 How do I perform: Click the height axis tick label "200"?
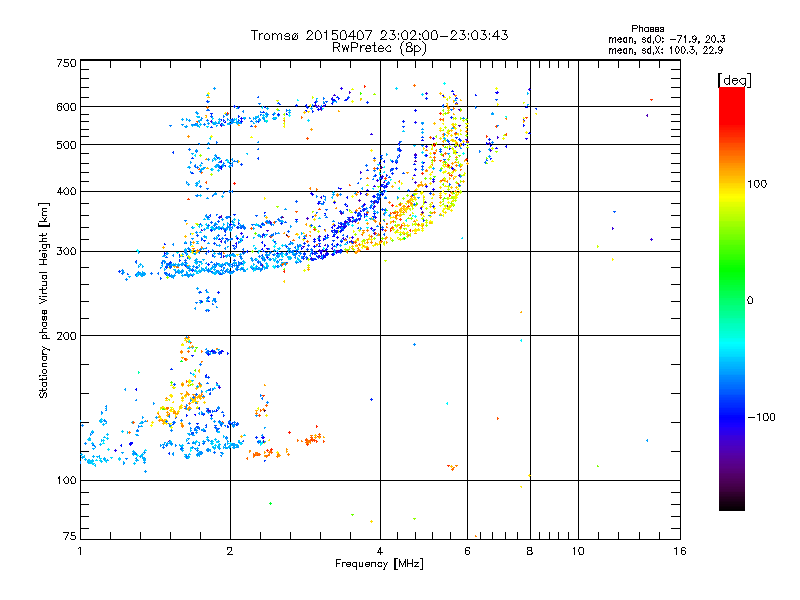pyautogui.click(x=66, y=336)
